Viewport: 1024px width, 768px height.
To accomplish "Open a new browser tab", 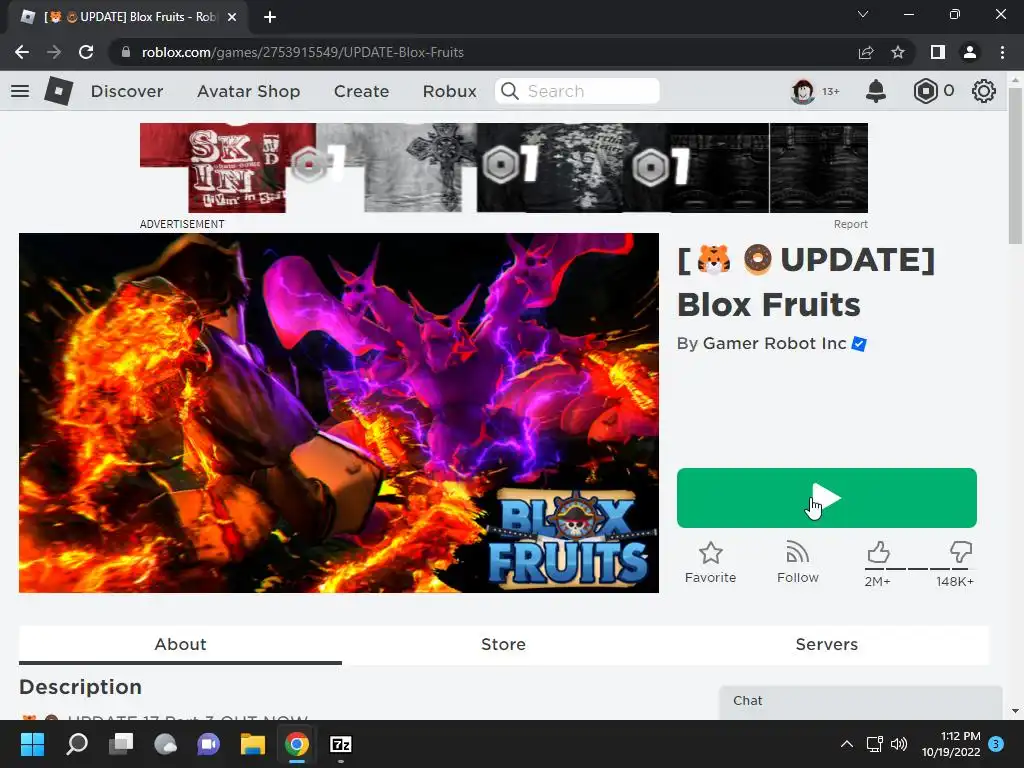I will 270,17.
